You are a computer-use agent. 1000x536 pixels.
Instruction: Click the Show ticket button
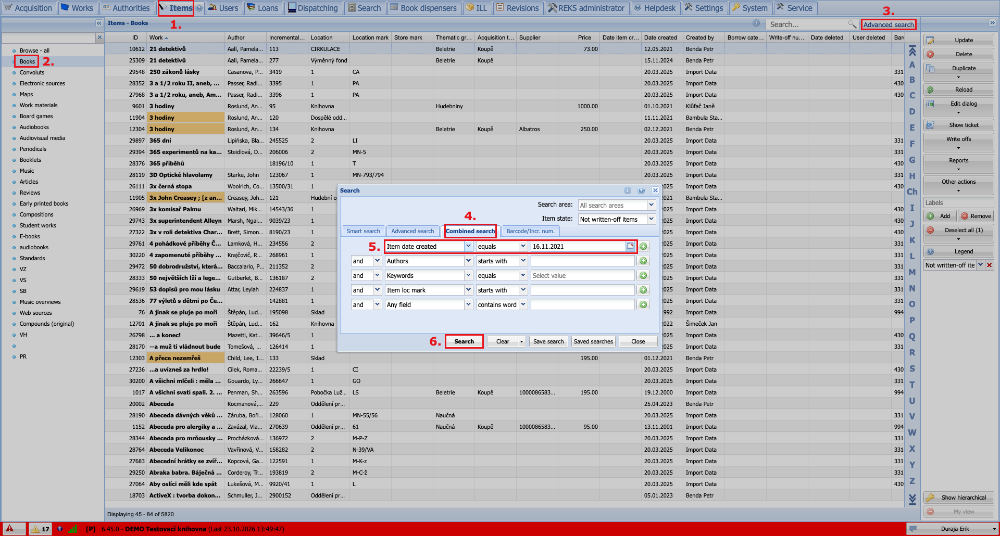click(x=959, y=125)
